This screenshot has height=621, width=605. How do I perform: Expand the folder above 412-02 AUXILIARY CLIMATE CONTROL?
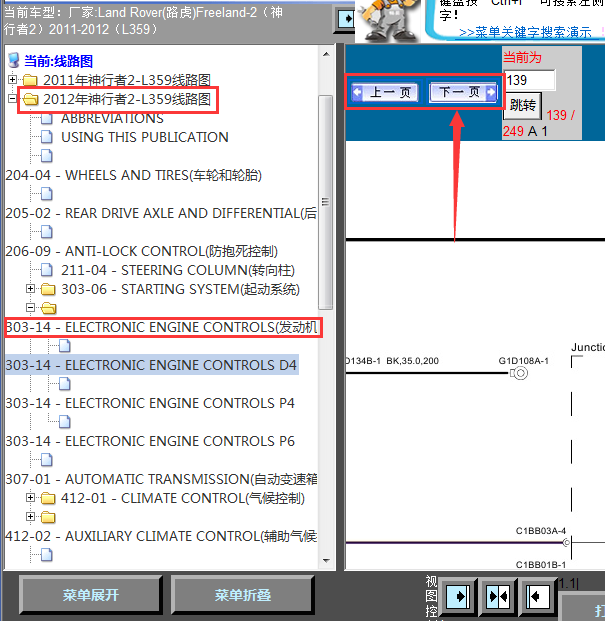[x=30, y=517]
